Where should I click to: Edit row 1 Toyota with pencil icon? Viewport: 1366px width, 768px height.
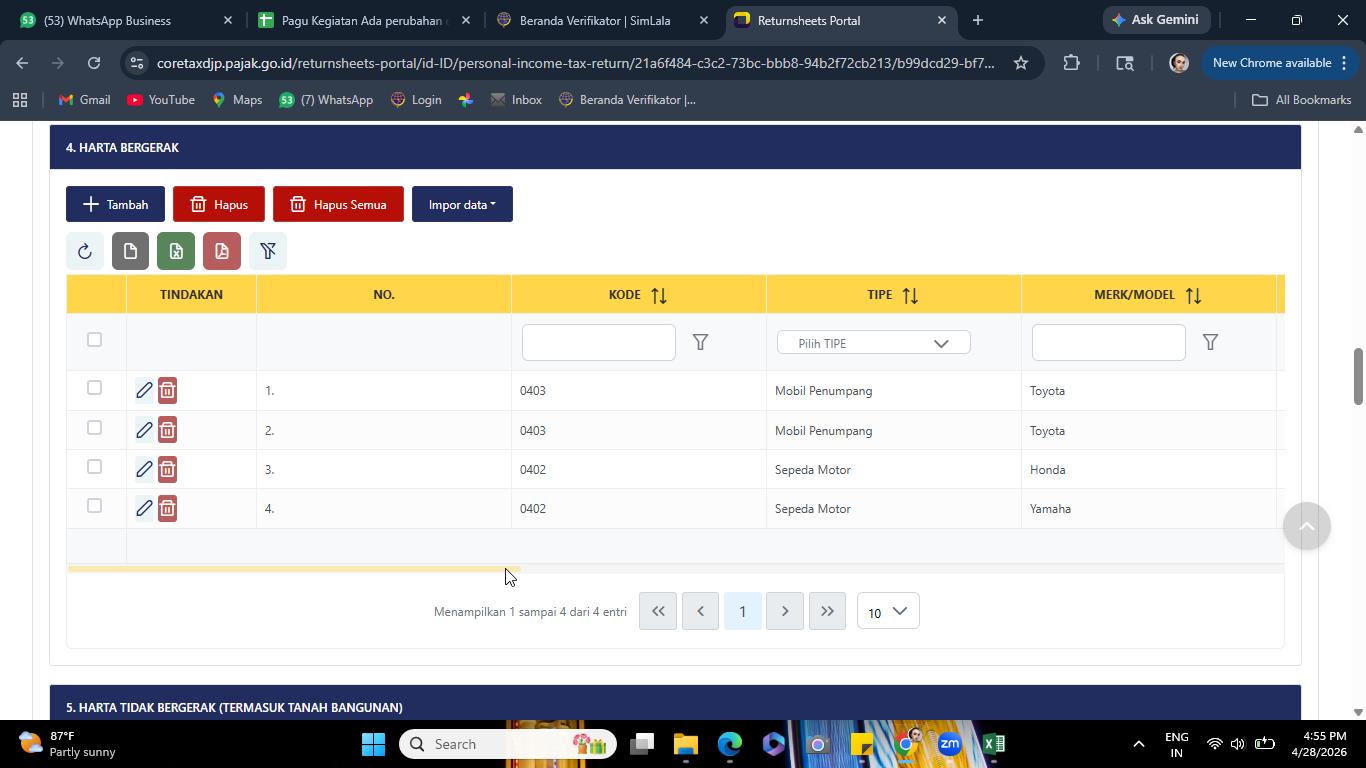[x=144, y=390]
